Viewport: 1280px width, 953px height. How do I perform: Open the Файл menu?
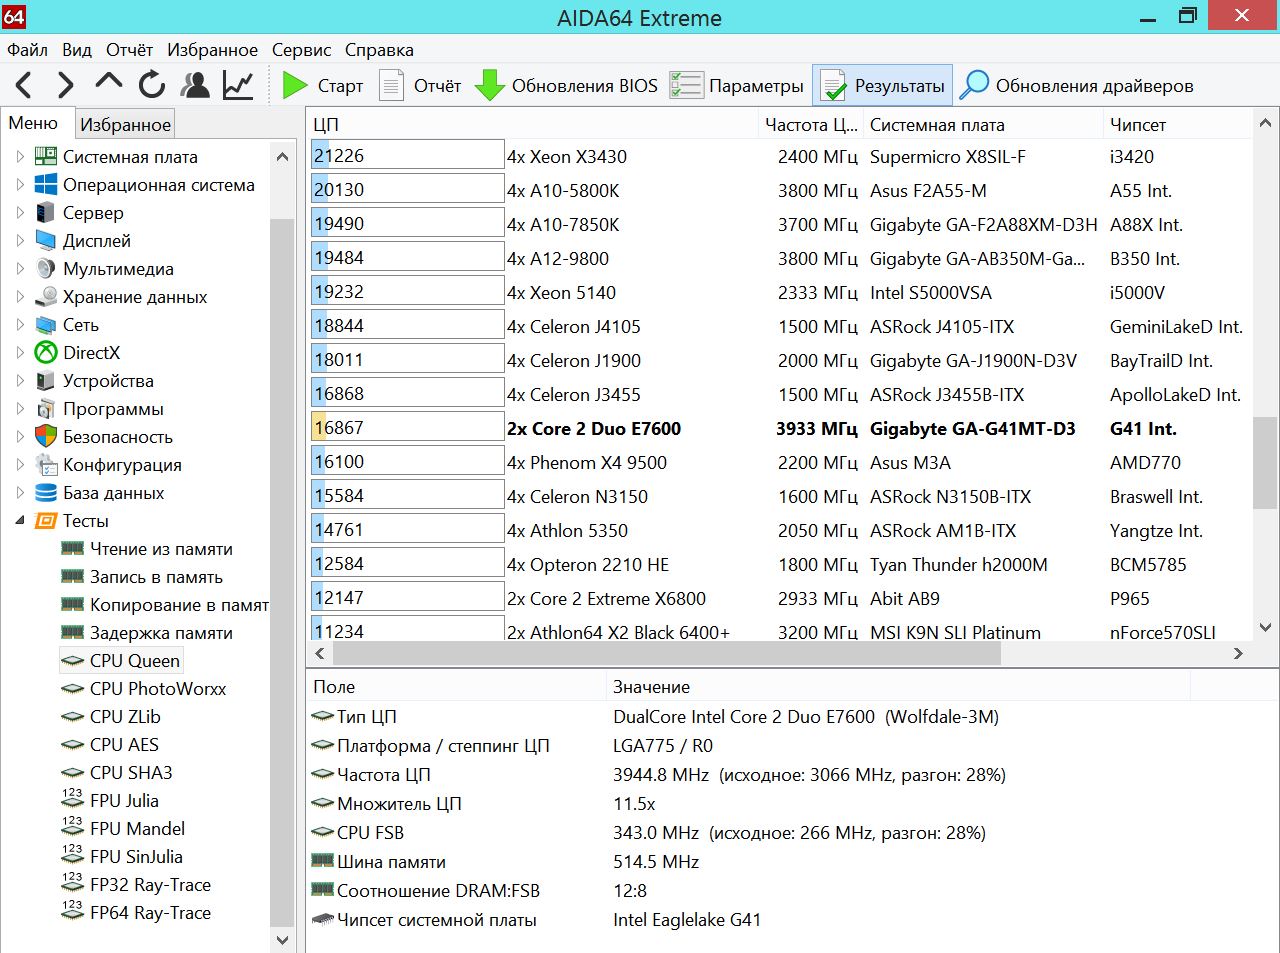tap(27, 50)
